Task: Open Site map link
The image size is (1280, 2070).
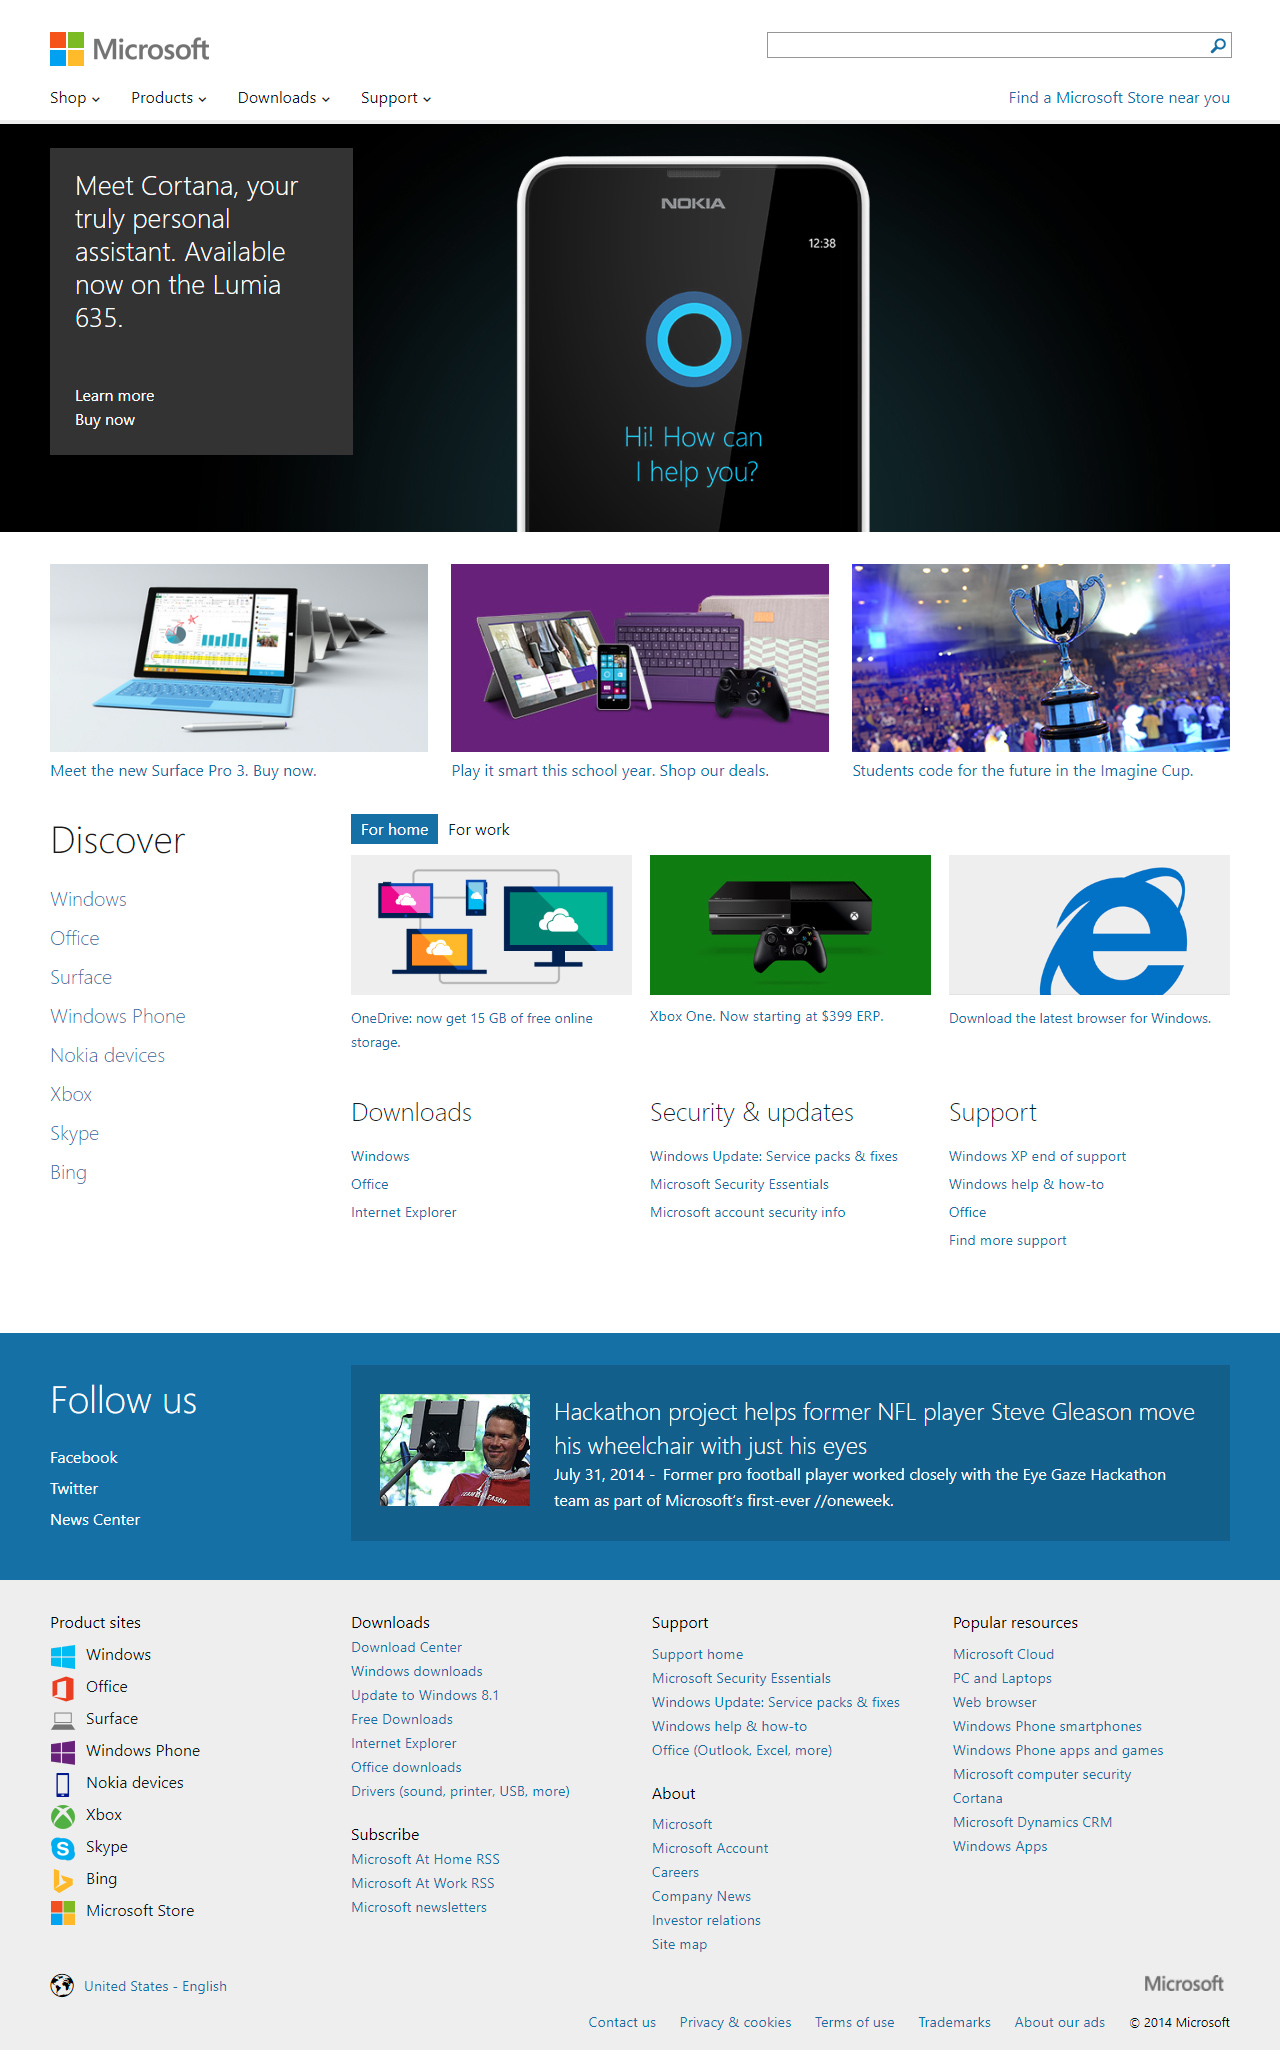Action: click(680, 1944)
